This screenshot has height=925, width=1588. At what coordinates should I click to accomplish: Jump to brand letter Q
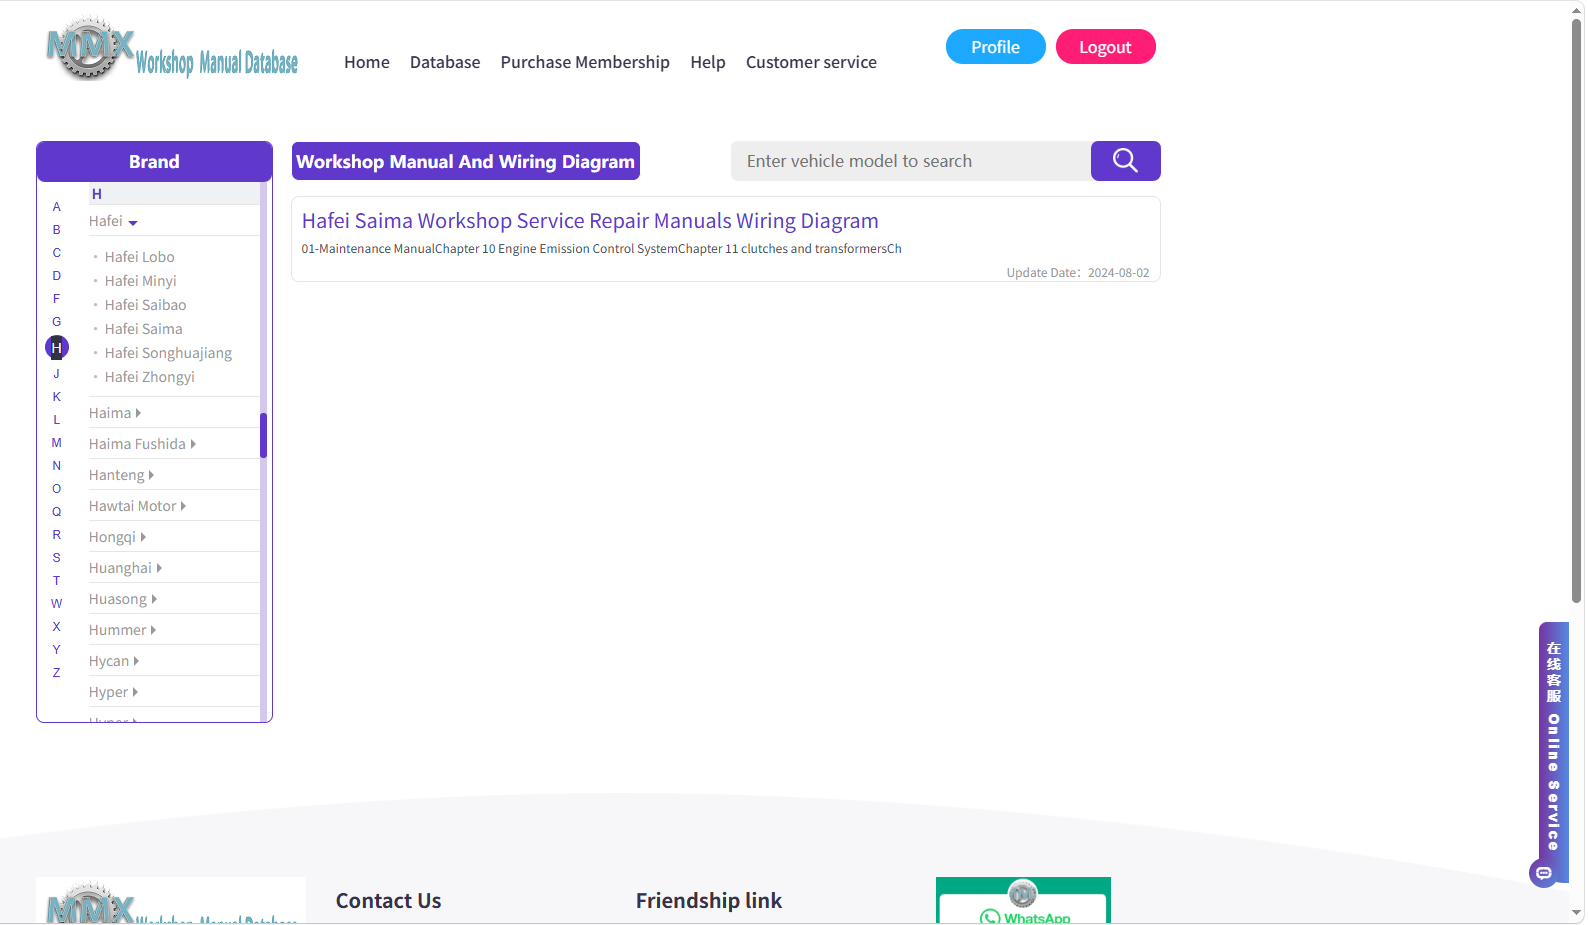point(57,512)
